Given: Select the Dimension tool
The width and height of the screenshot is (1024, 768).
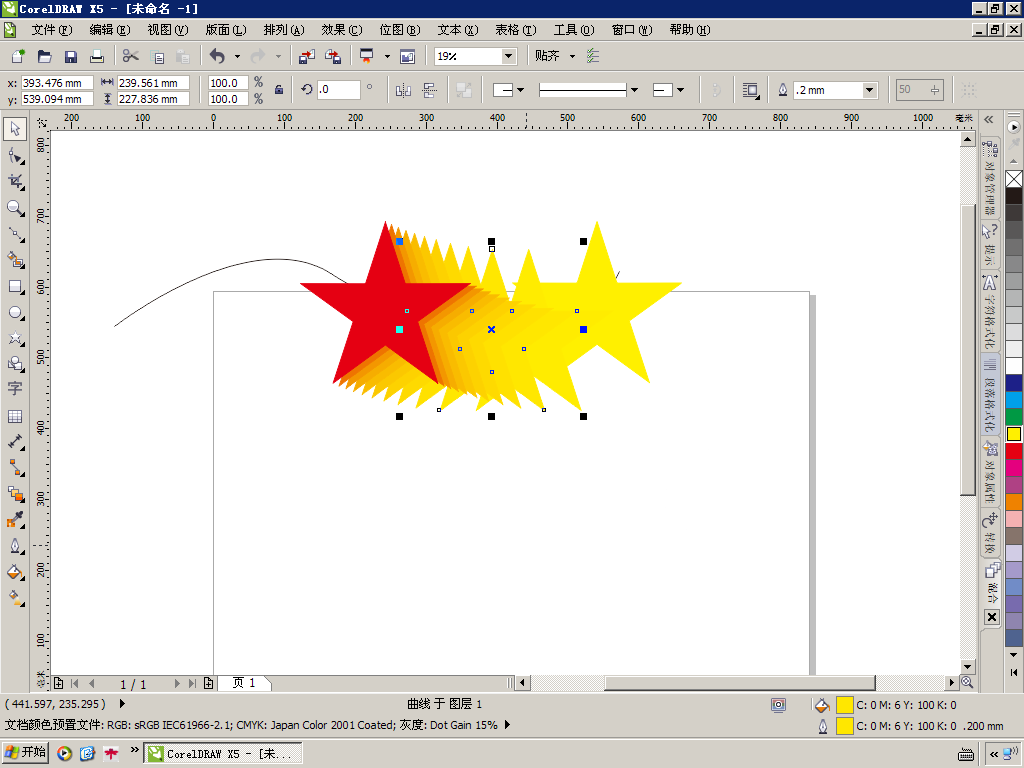Looking at the screenshot, I should (x=15, y=442).
